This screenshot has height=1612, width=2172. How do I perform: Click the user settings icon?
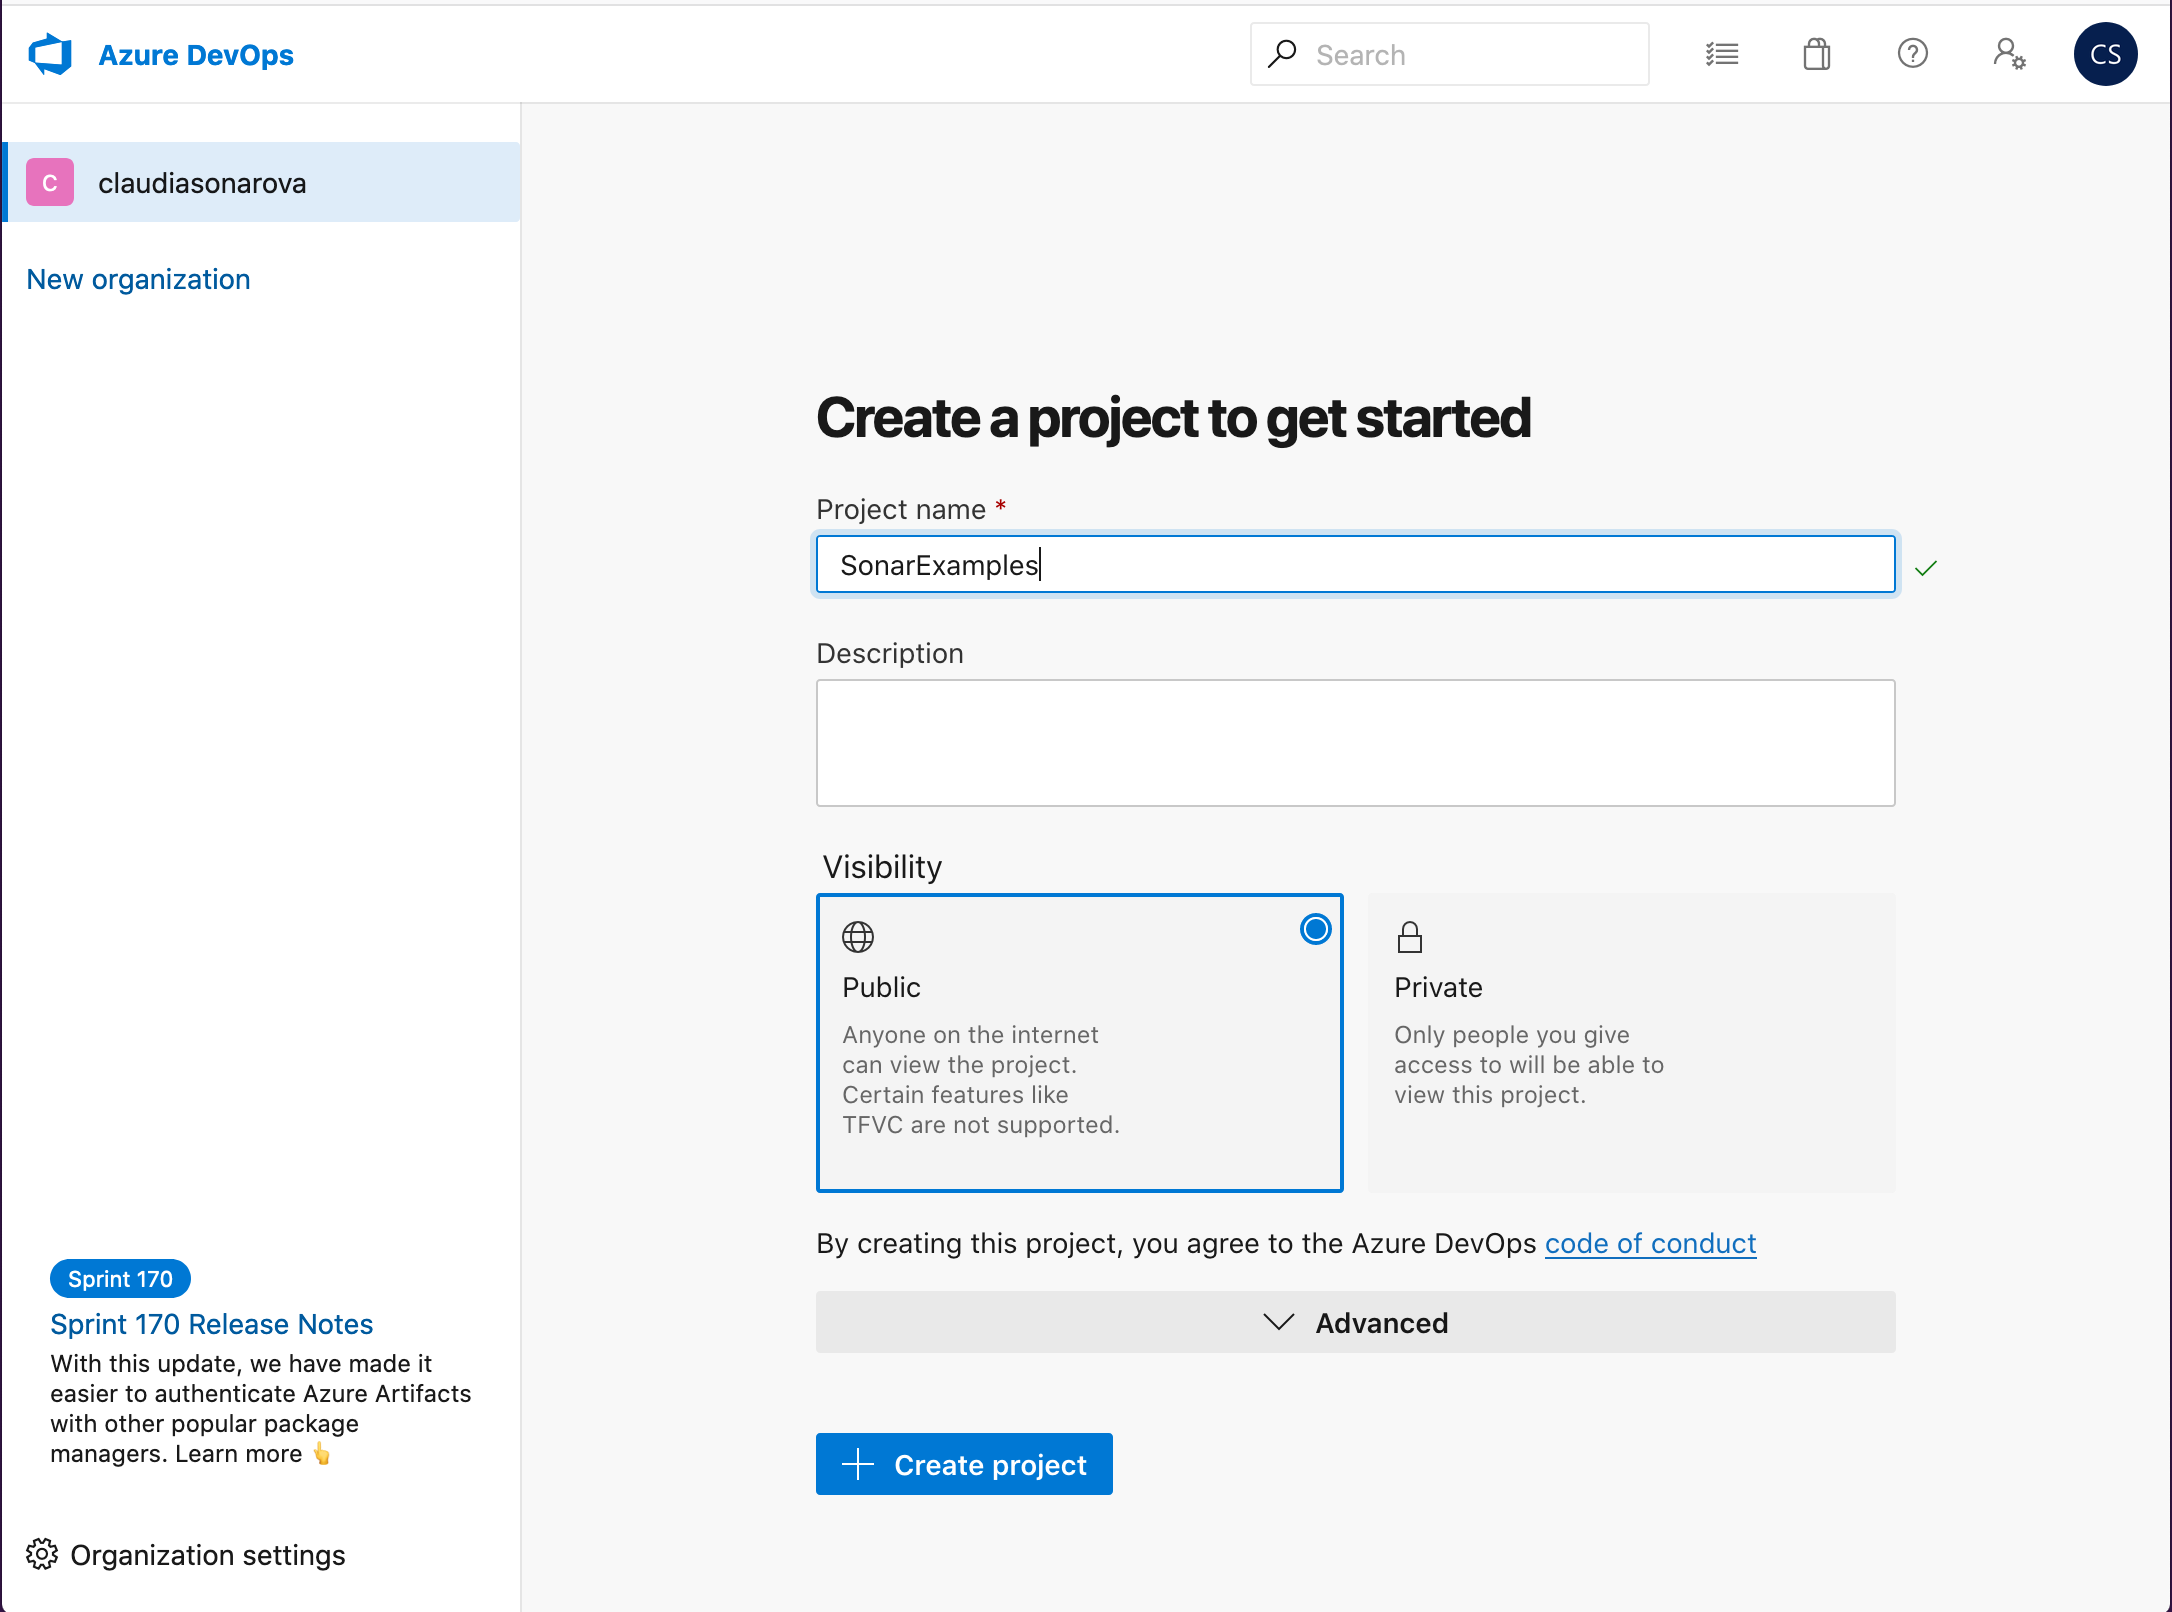2008,54
